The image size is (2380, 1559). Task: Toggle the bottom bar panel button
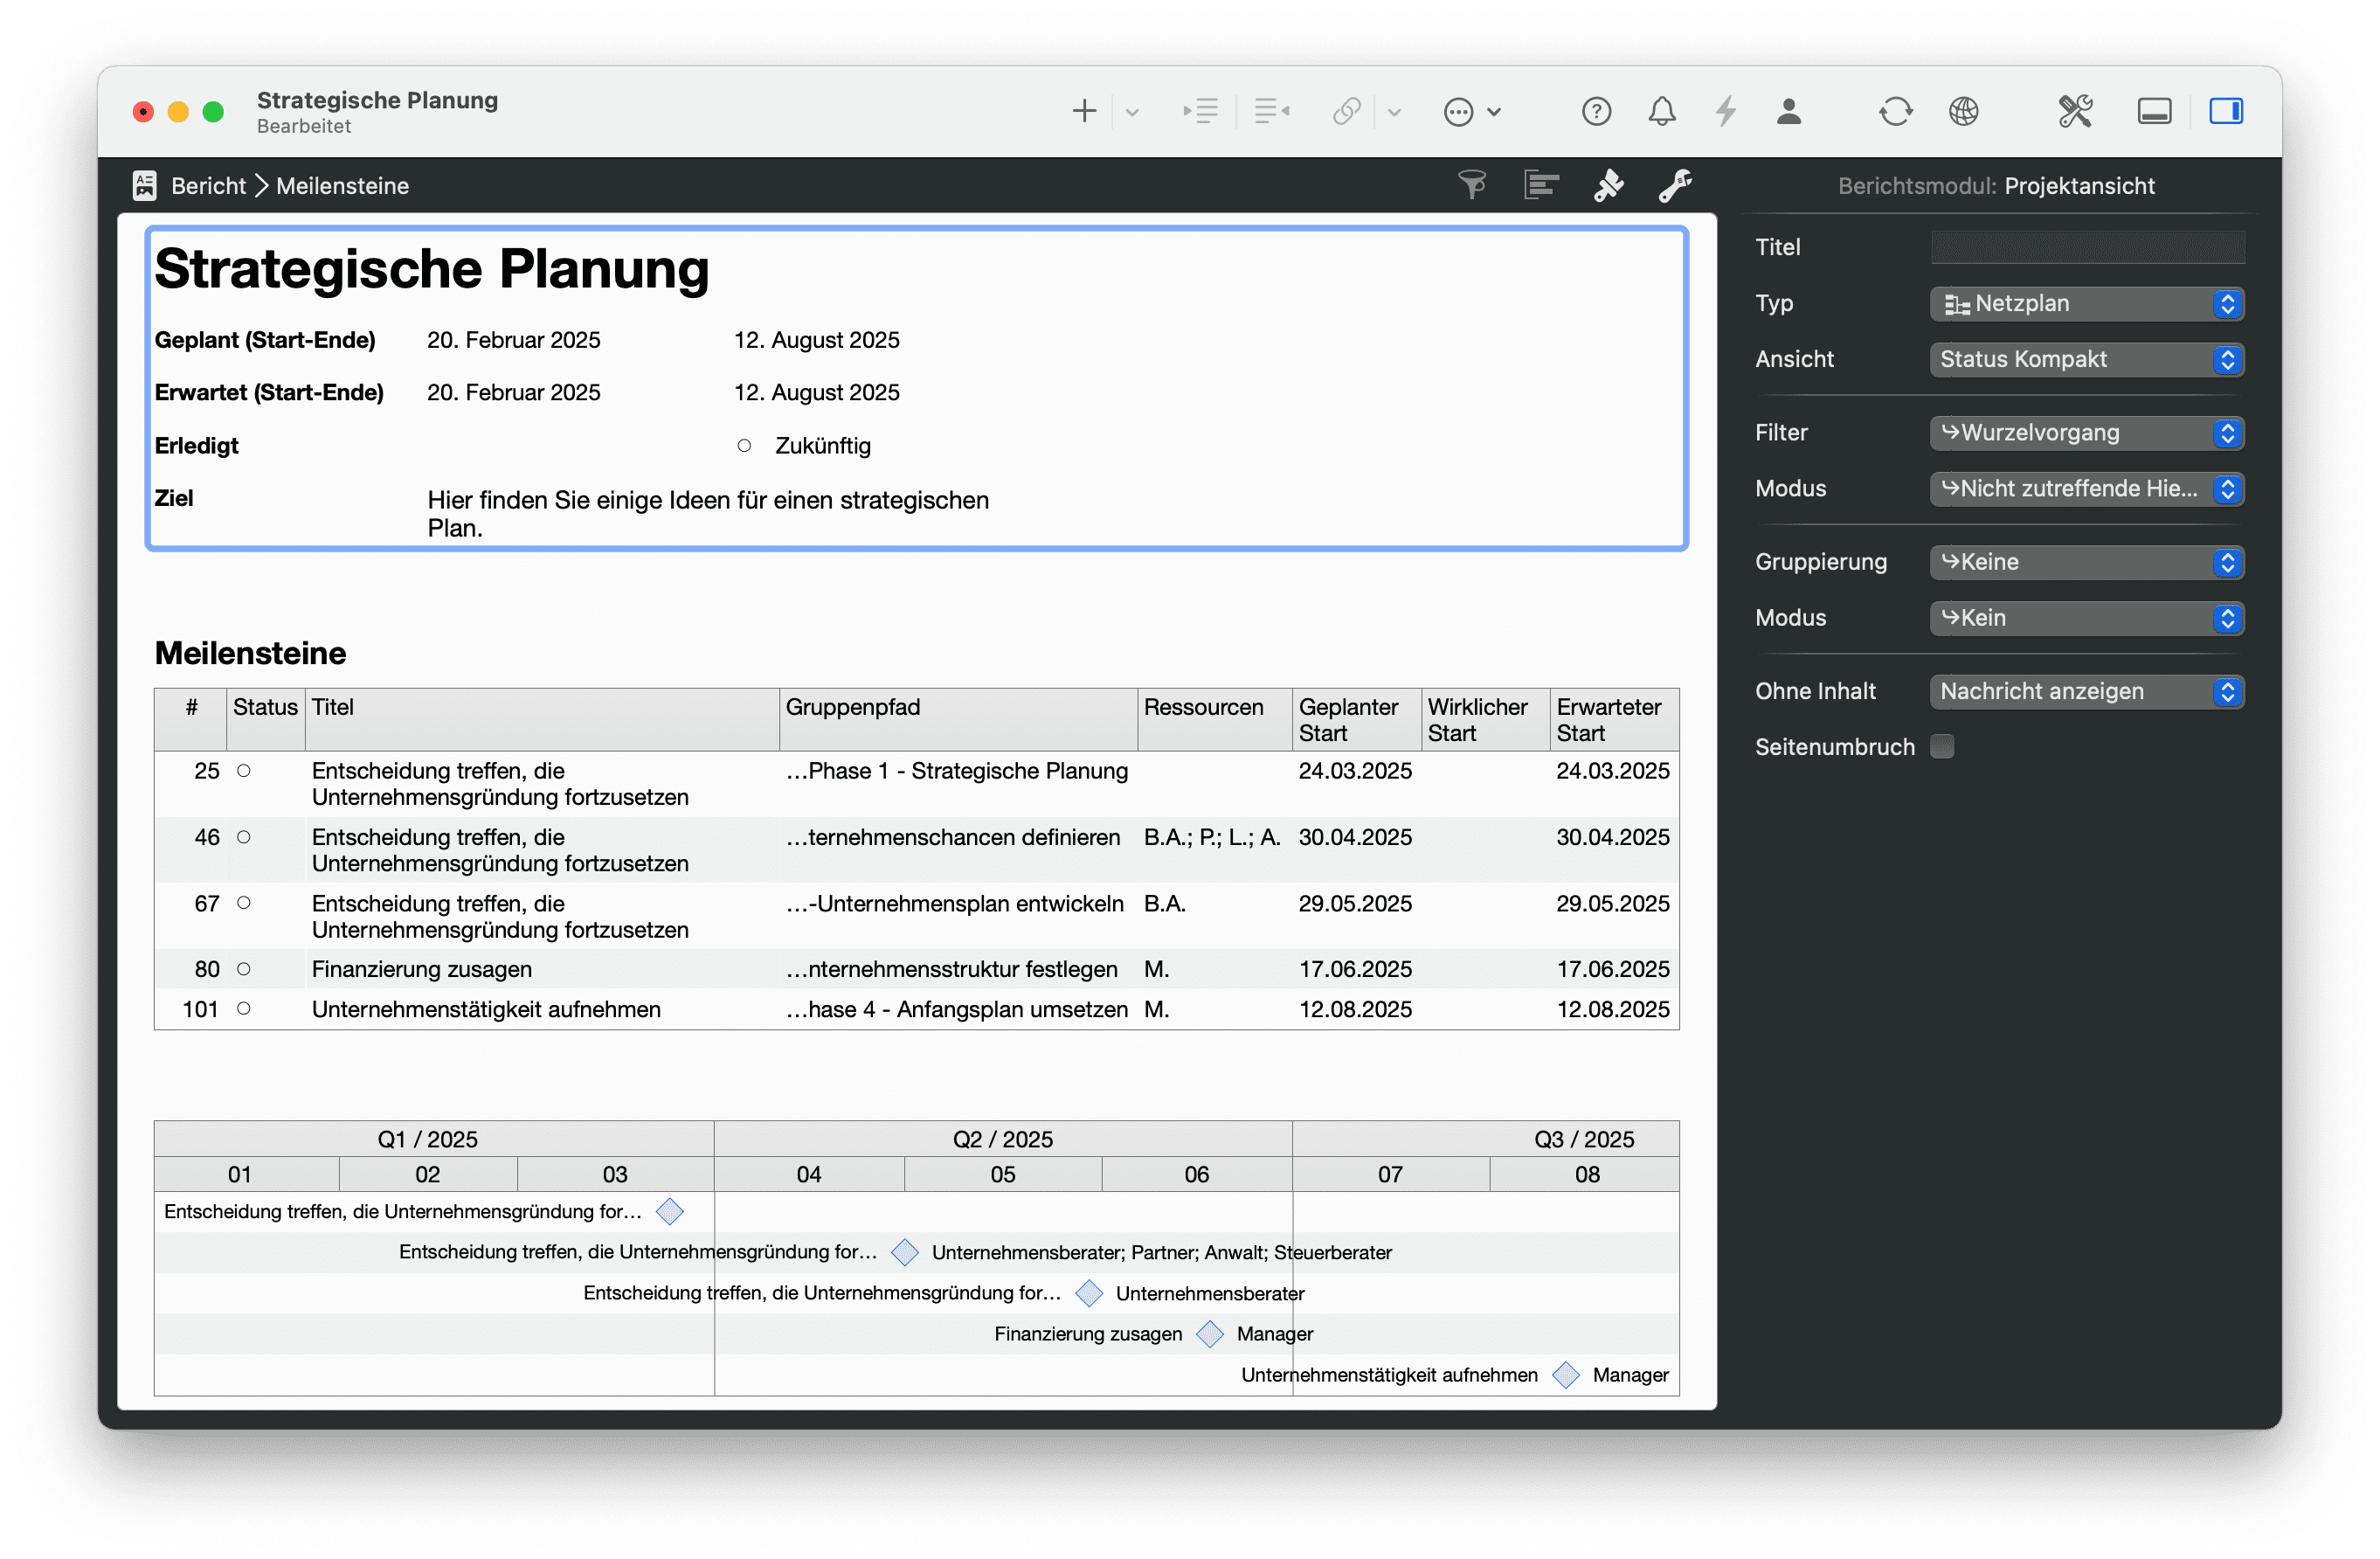(x=2155, y=111)
